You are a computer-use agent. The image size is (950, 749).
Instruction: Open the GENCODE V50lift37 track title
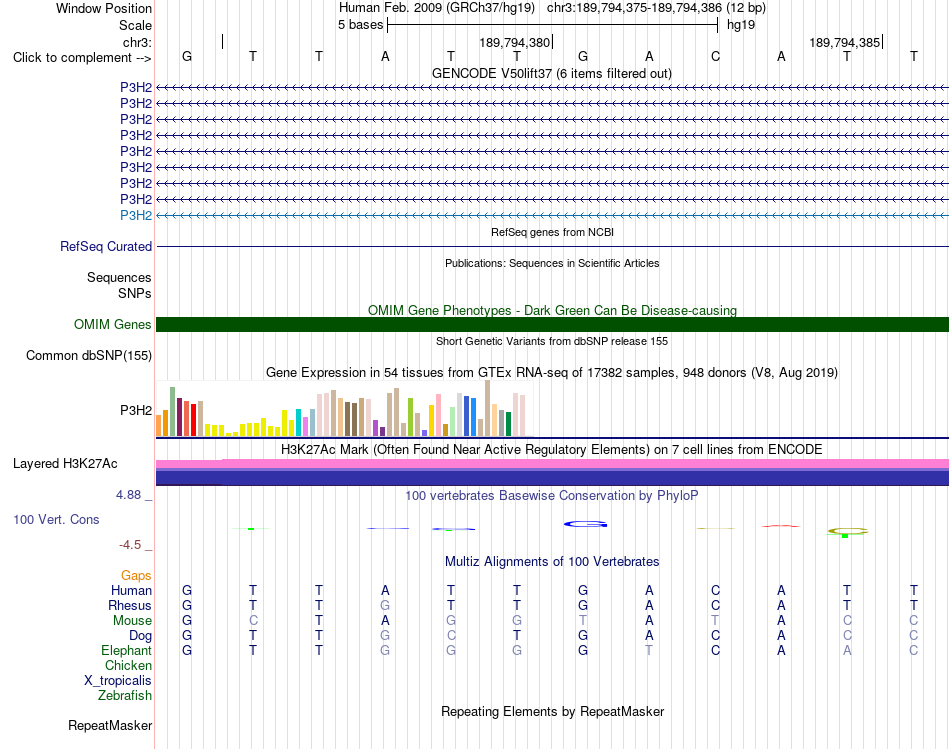pyautogui.click(x=552, y=73)
